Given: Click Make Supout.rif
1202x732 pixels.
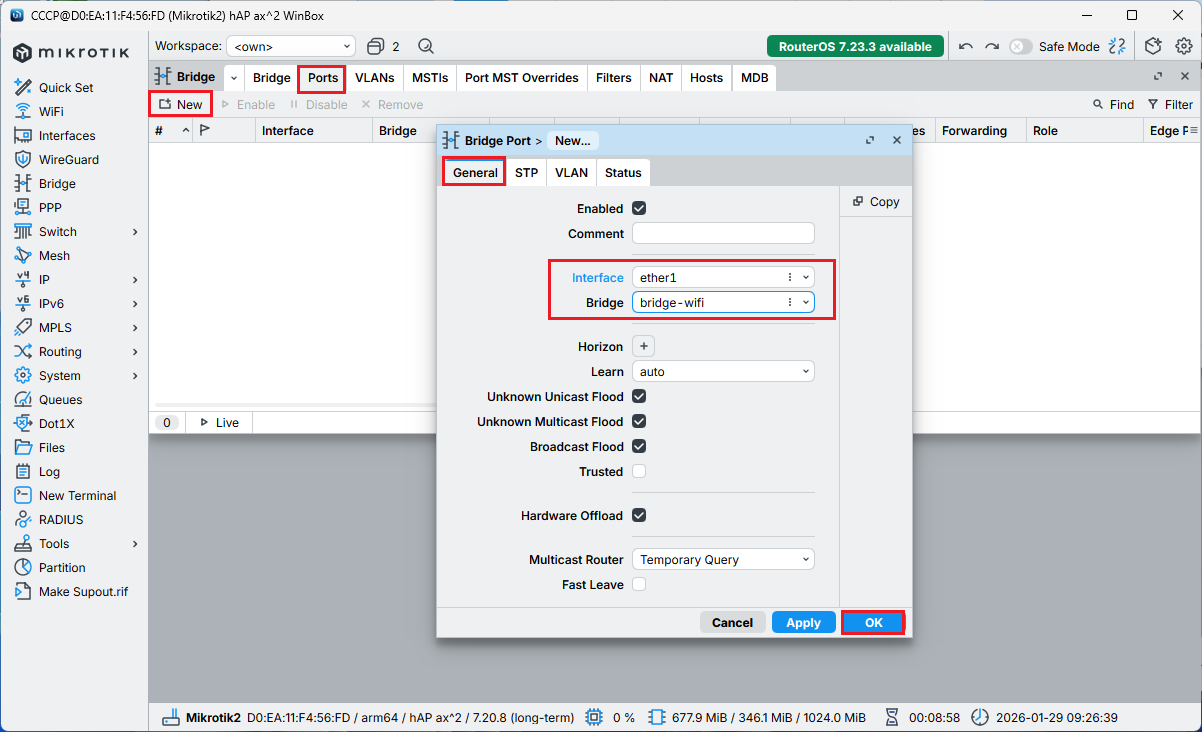Looking at the screenshot, I should click(x=83, y=591).
